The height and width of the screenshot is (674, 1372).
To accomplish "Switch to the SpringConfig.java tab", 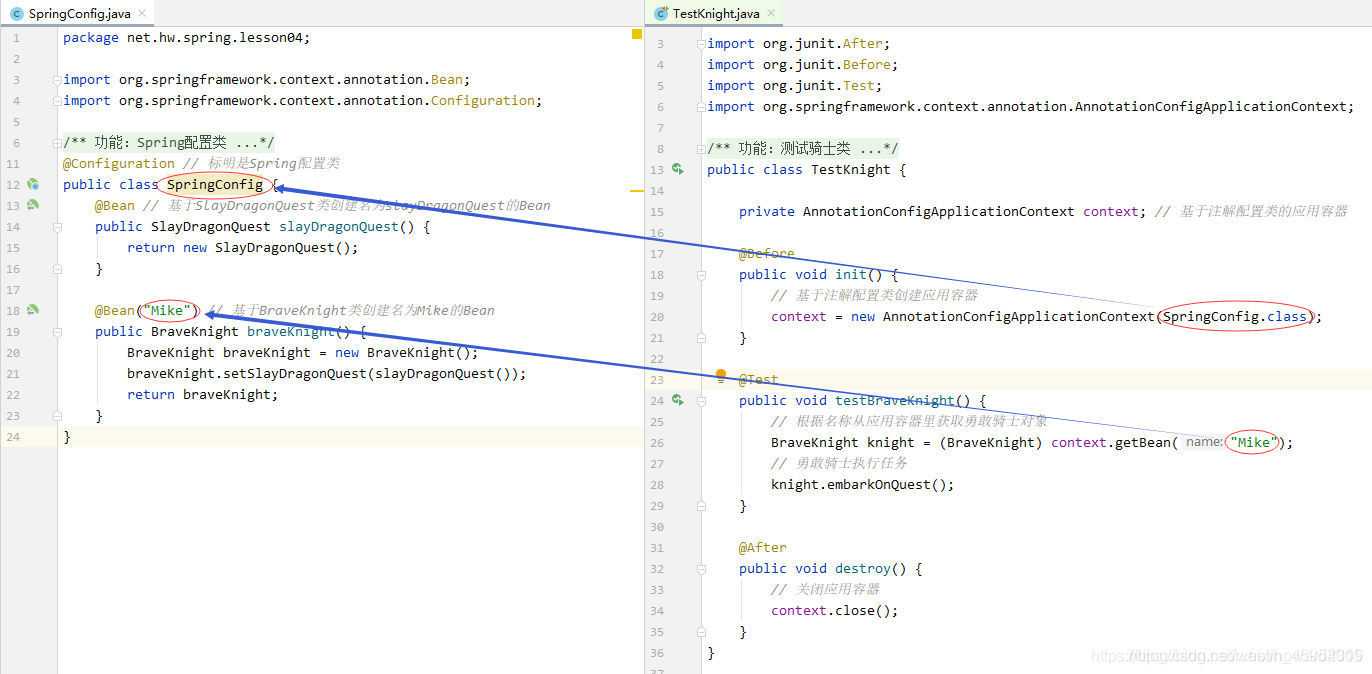I will point(79,14).
